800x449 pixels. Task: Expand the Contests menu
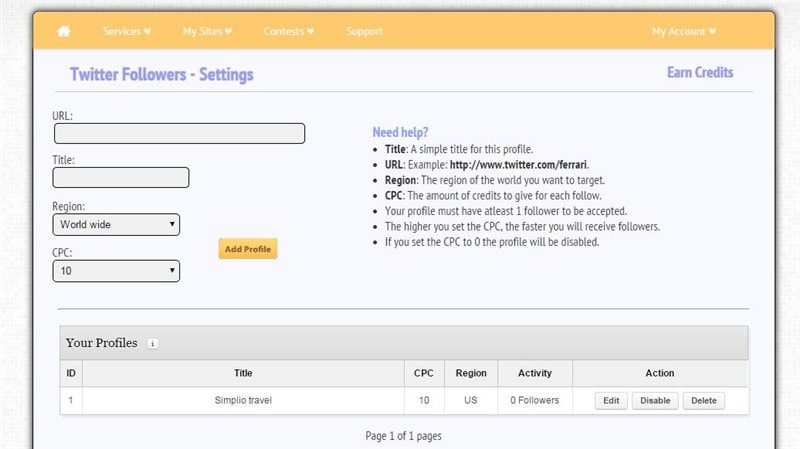[288, 31]
